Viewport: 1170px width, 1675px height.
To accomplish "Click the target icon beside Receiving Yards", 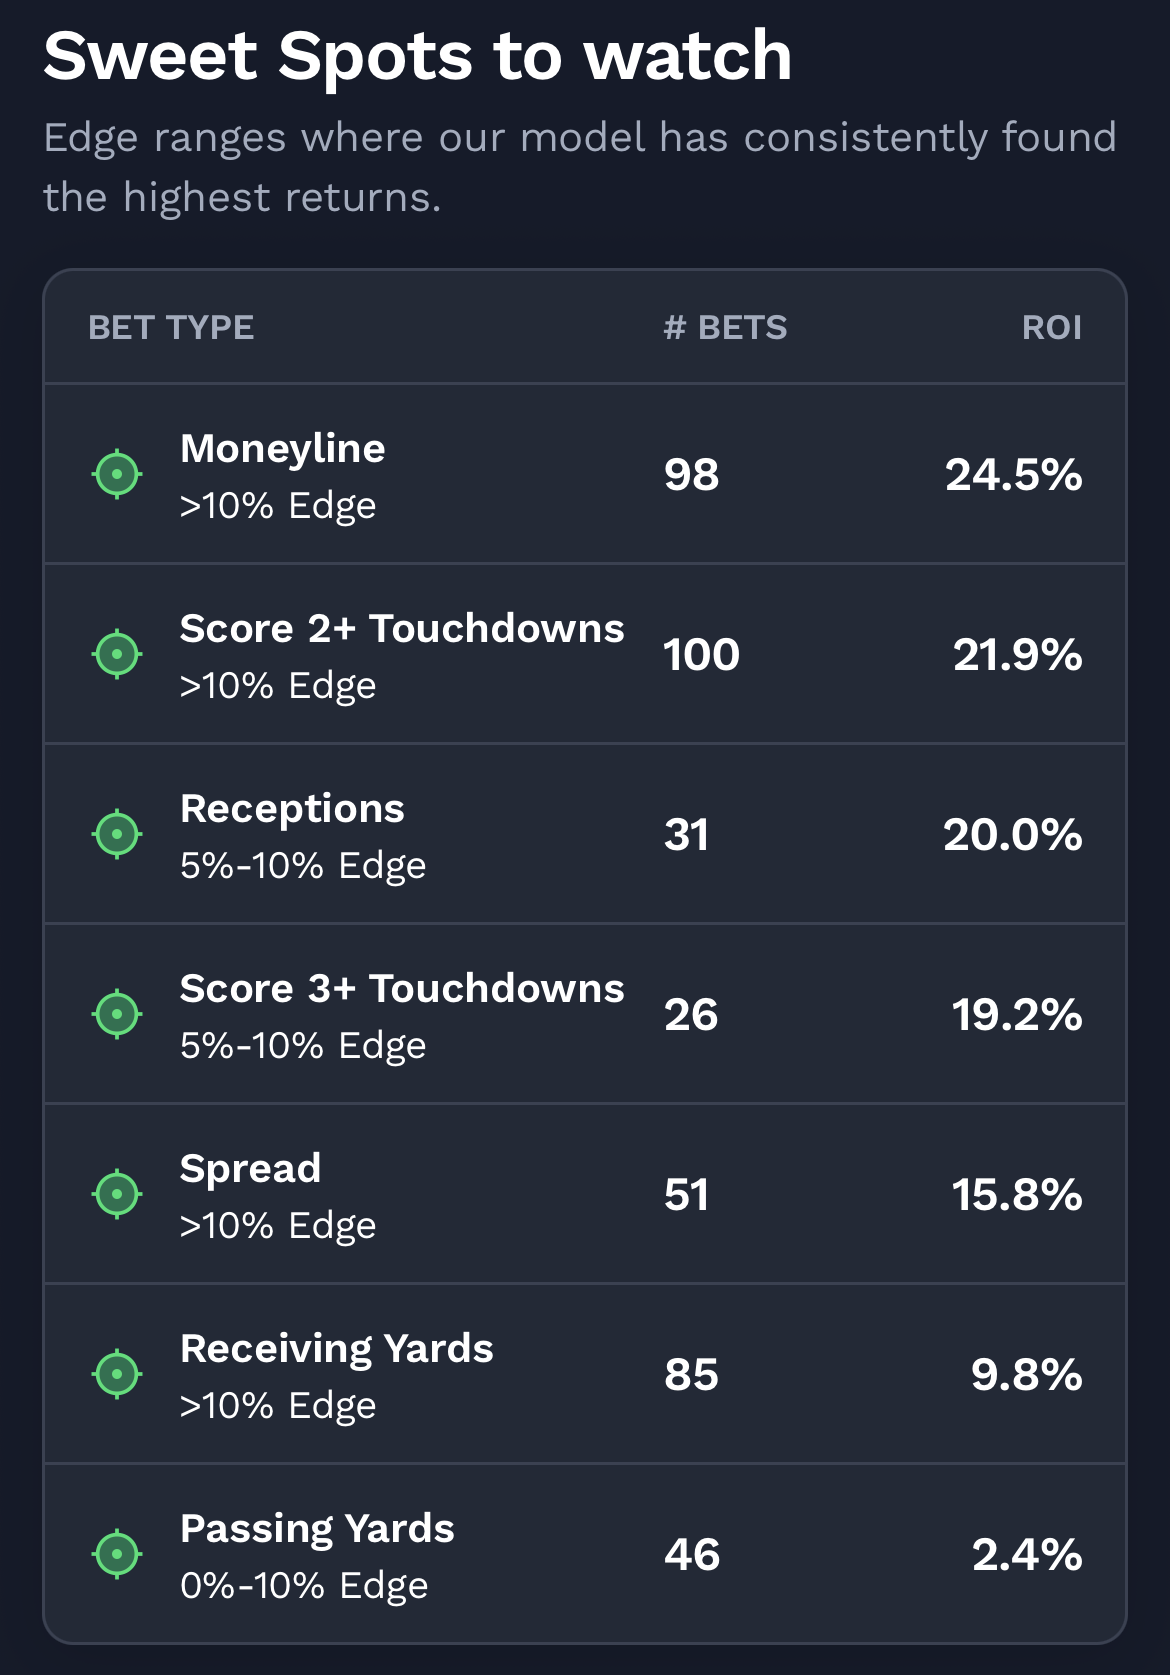I will [117, 1374].
